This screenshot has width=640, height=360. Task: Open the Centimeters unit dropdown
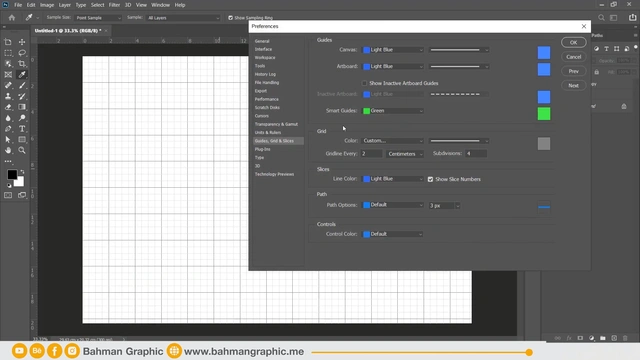(x=405, y=154)
